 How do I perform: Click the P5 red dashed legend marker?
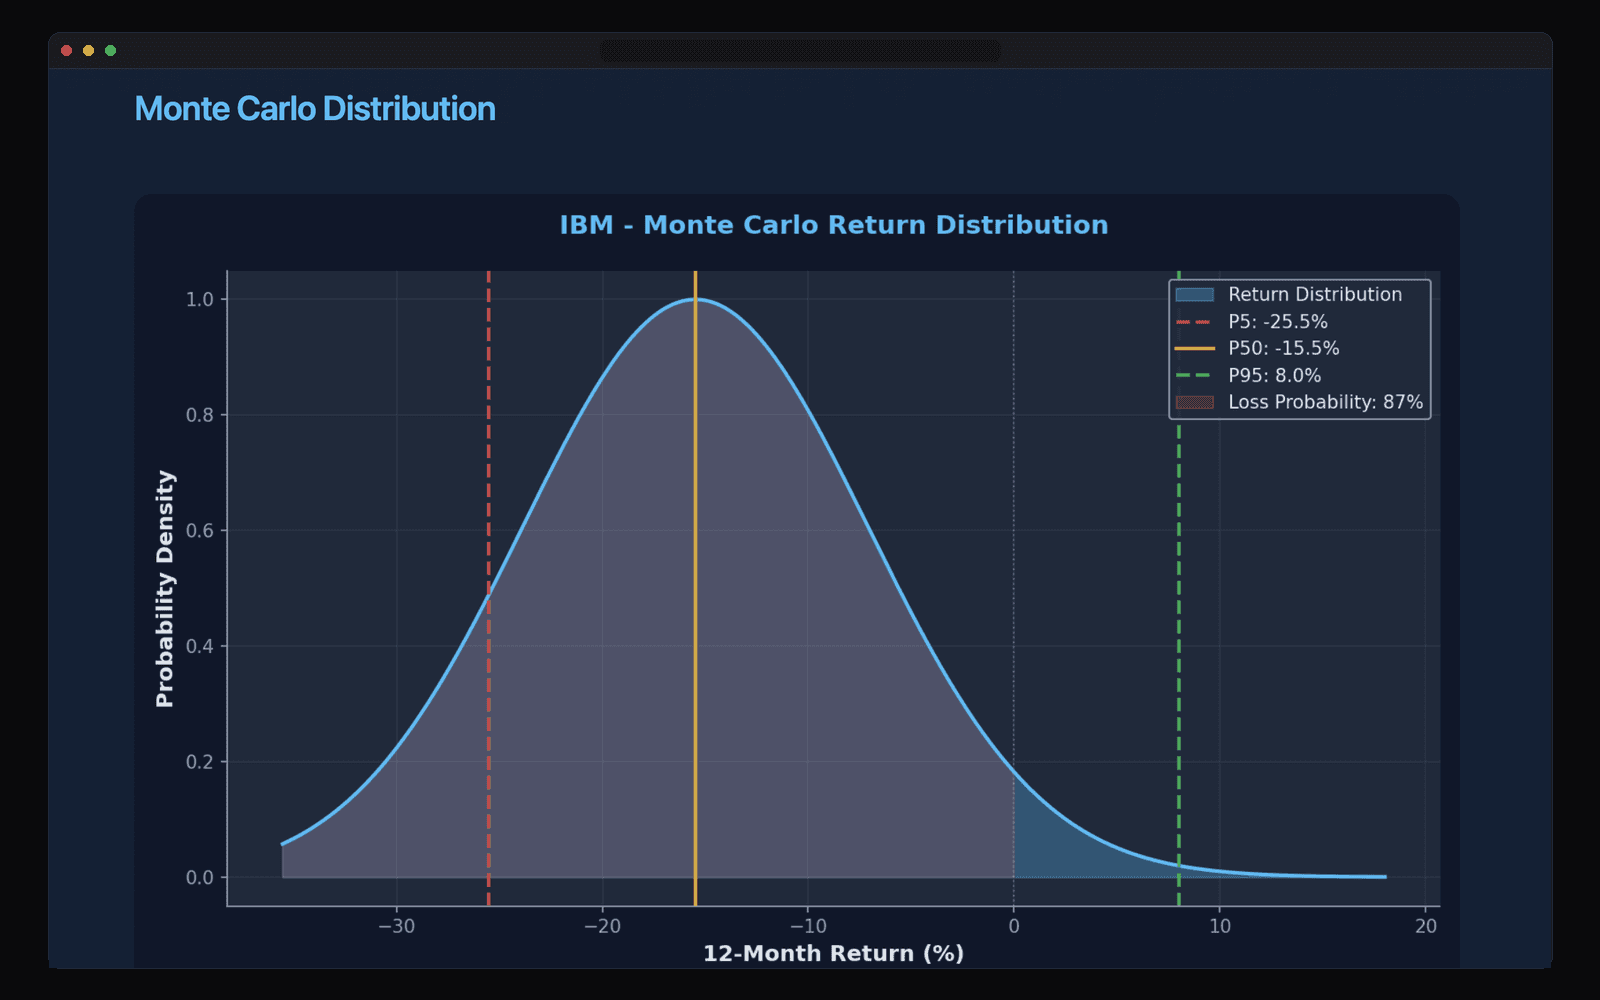(1194, 322)
